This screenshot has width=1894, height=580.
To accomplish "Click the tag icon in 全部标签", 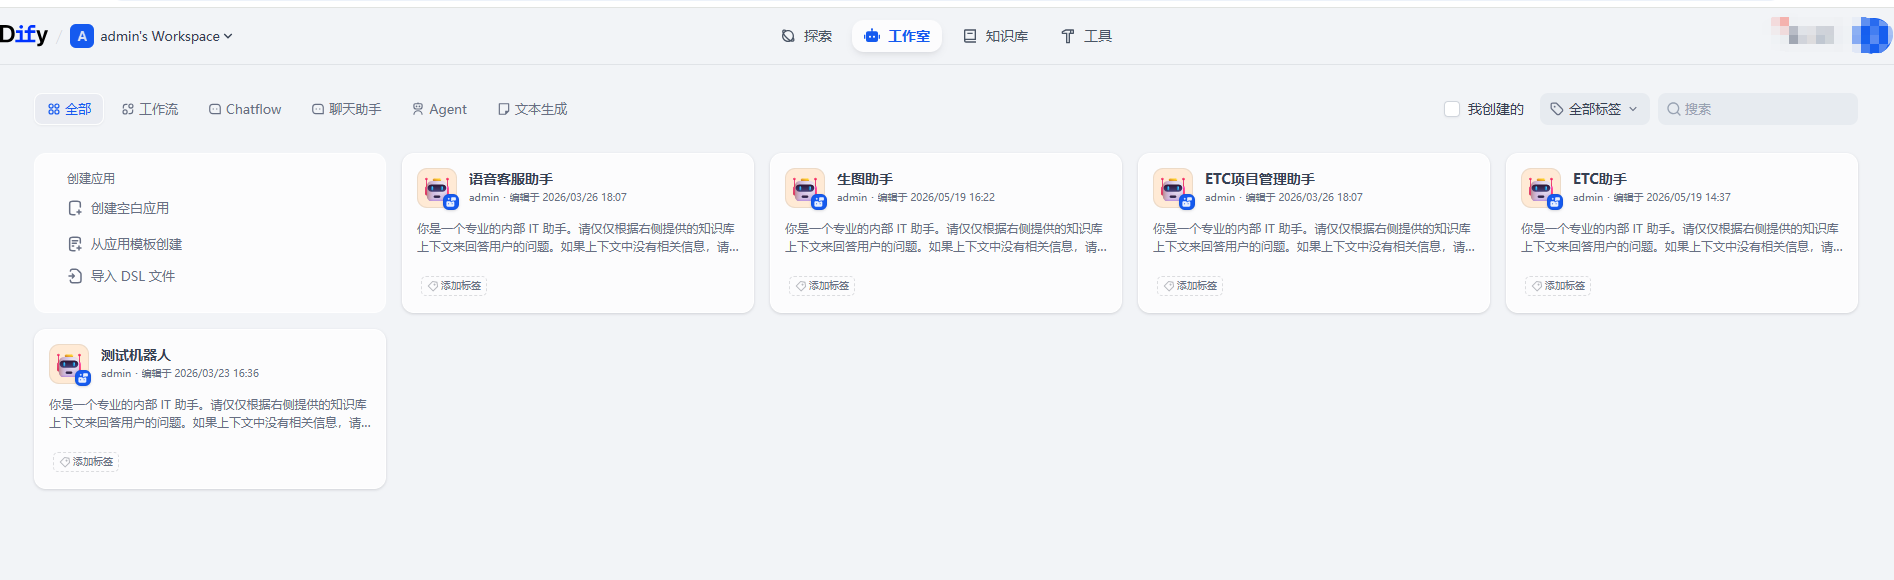I will pyautogui.click(x=1556, y=109).
